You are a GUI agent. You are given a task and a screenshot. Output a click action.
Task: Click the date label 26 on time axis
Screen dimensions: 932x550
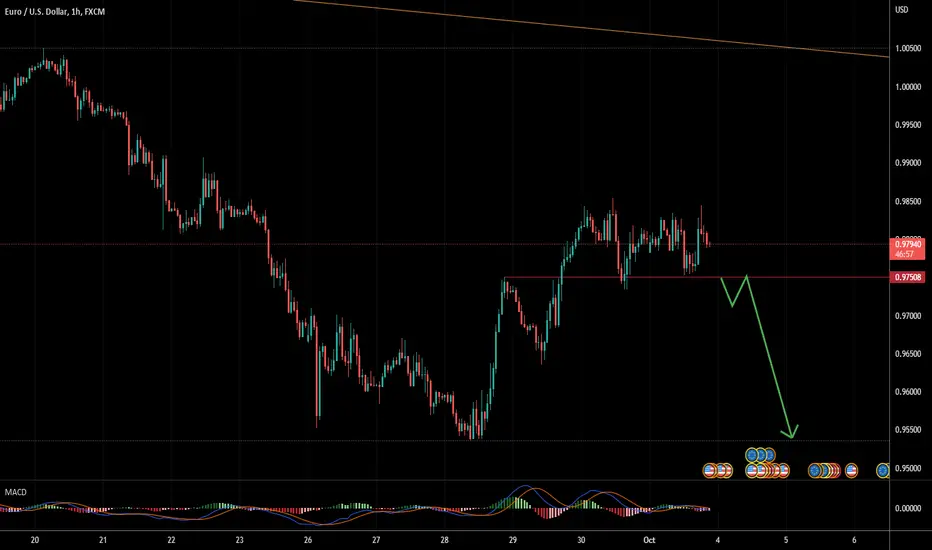tap(308, 540)
